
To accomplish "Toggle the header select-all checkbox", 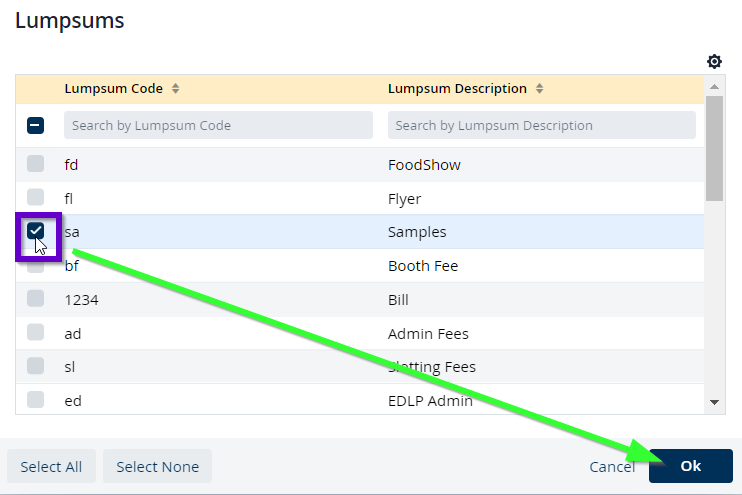I will click(x=35, y=125).
